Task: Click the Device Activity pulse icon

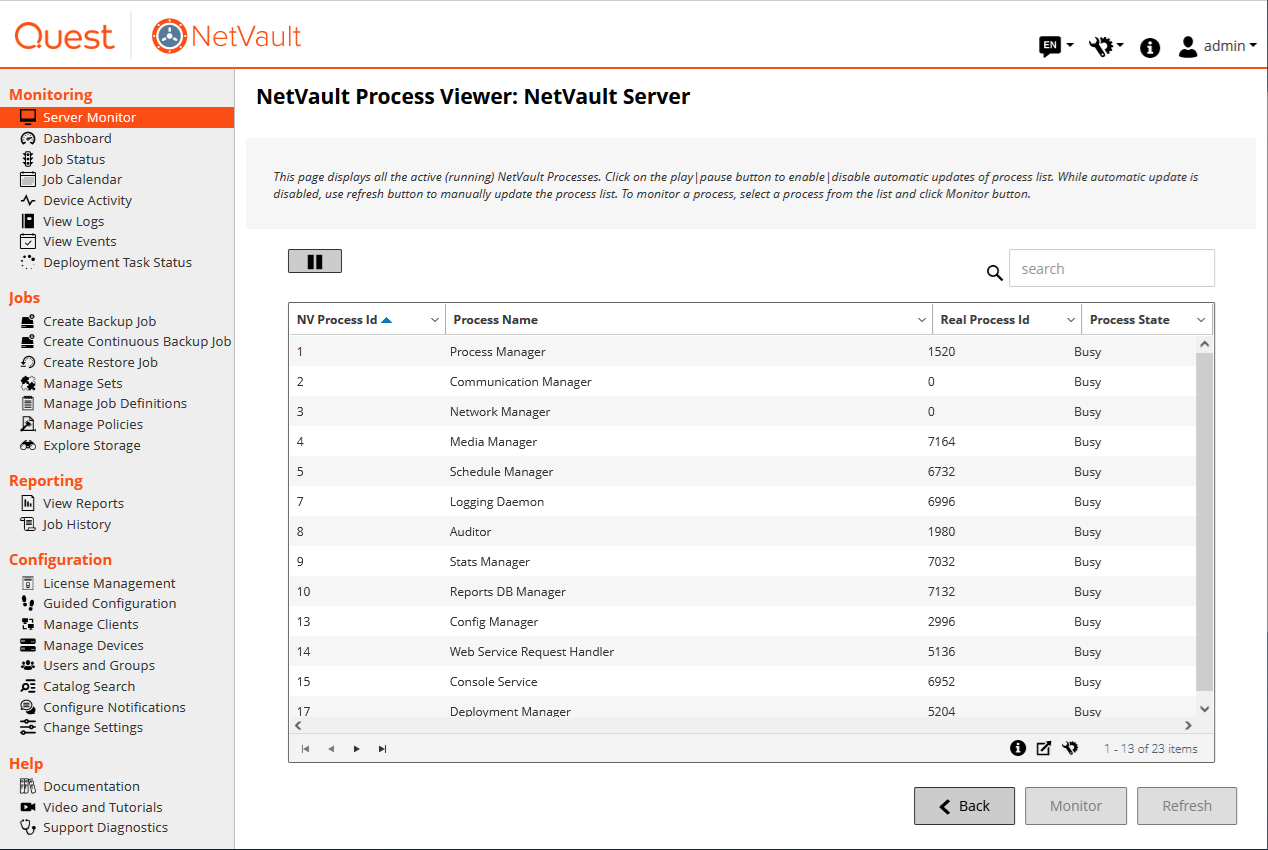Action: [28, 200]
